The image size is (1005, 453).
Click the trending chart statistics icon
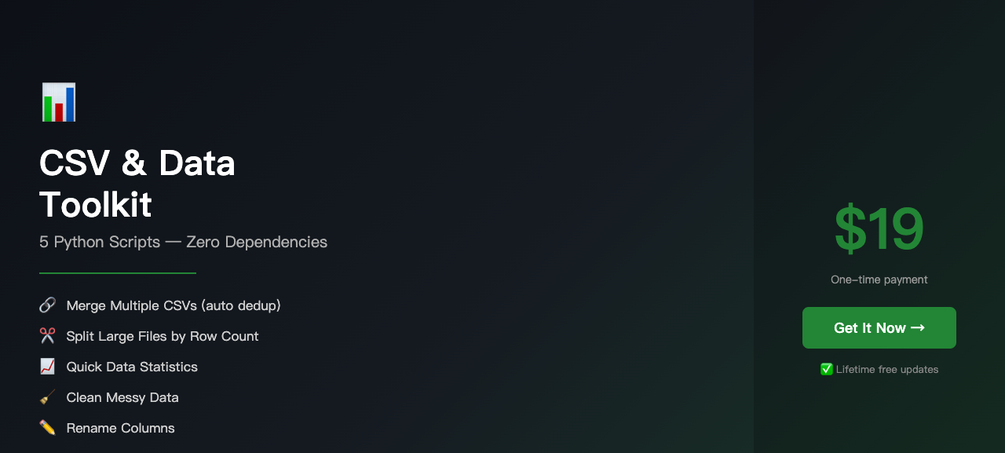tap(47, 367)
